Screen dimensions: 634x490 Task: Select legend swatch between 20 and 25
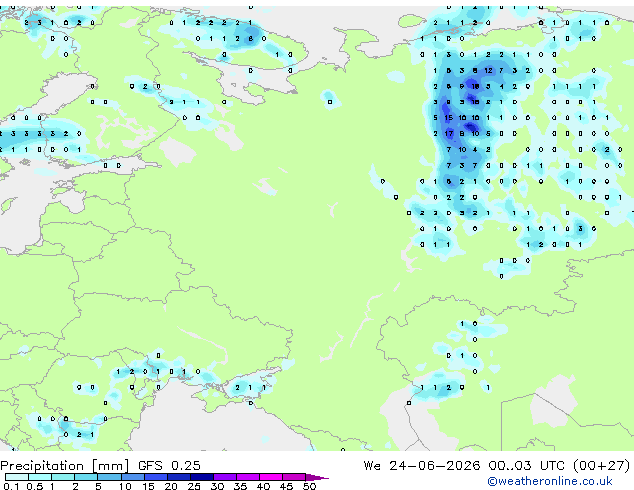(x=179, y=477)
